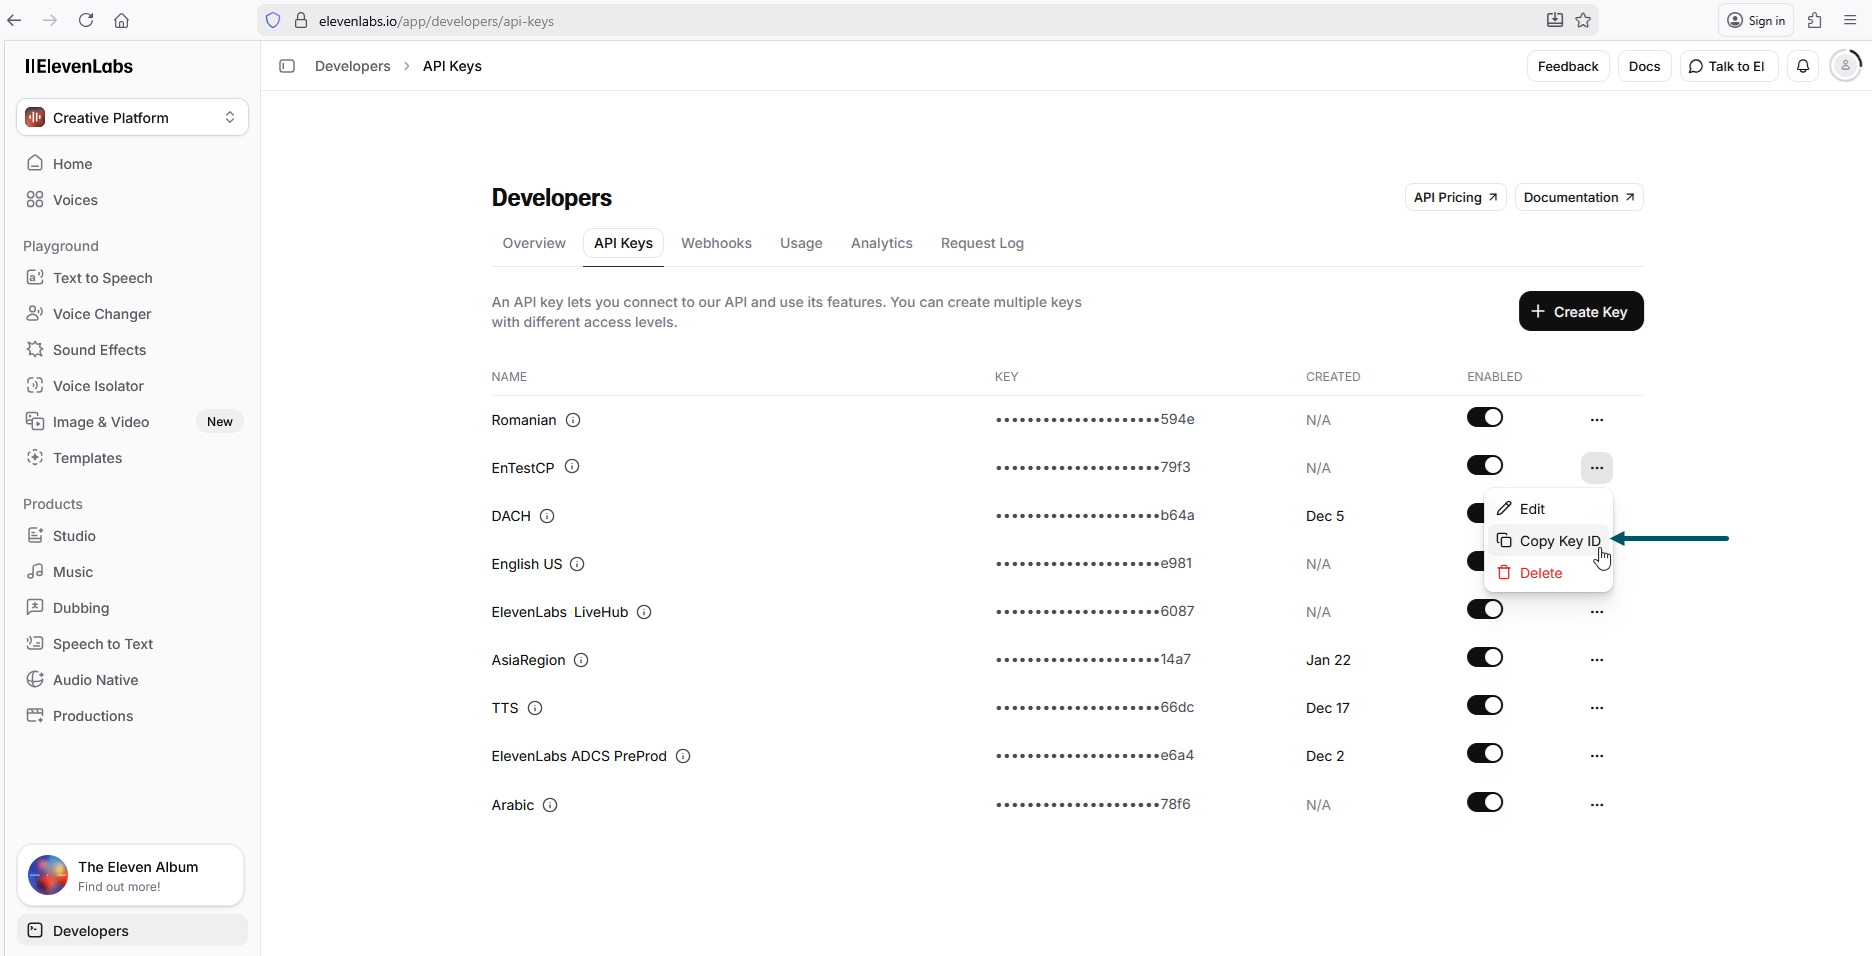1872x956 pixels.
Task: Open Voice Changer from sidebar
Action: (x=101, y=314)
